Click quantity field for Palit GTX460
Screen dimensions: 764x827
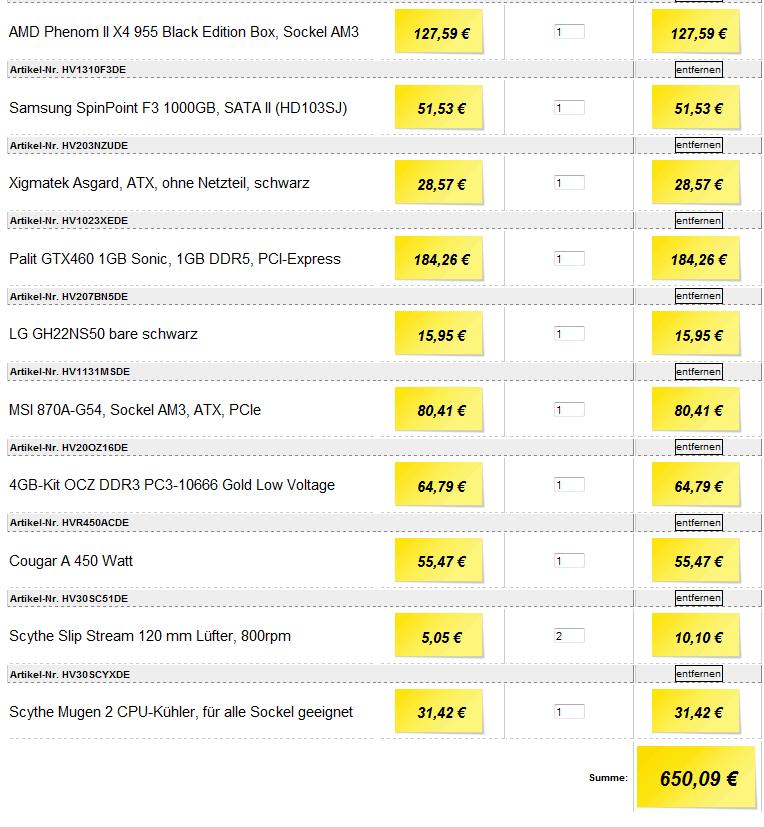click(x=569, y=258)
